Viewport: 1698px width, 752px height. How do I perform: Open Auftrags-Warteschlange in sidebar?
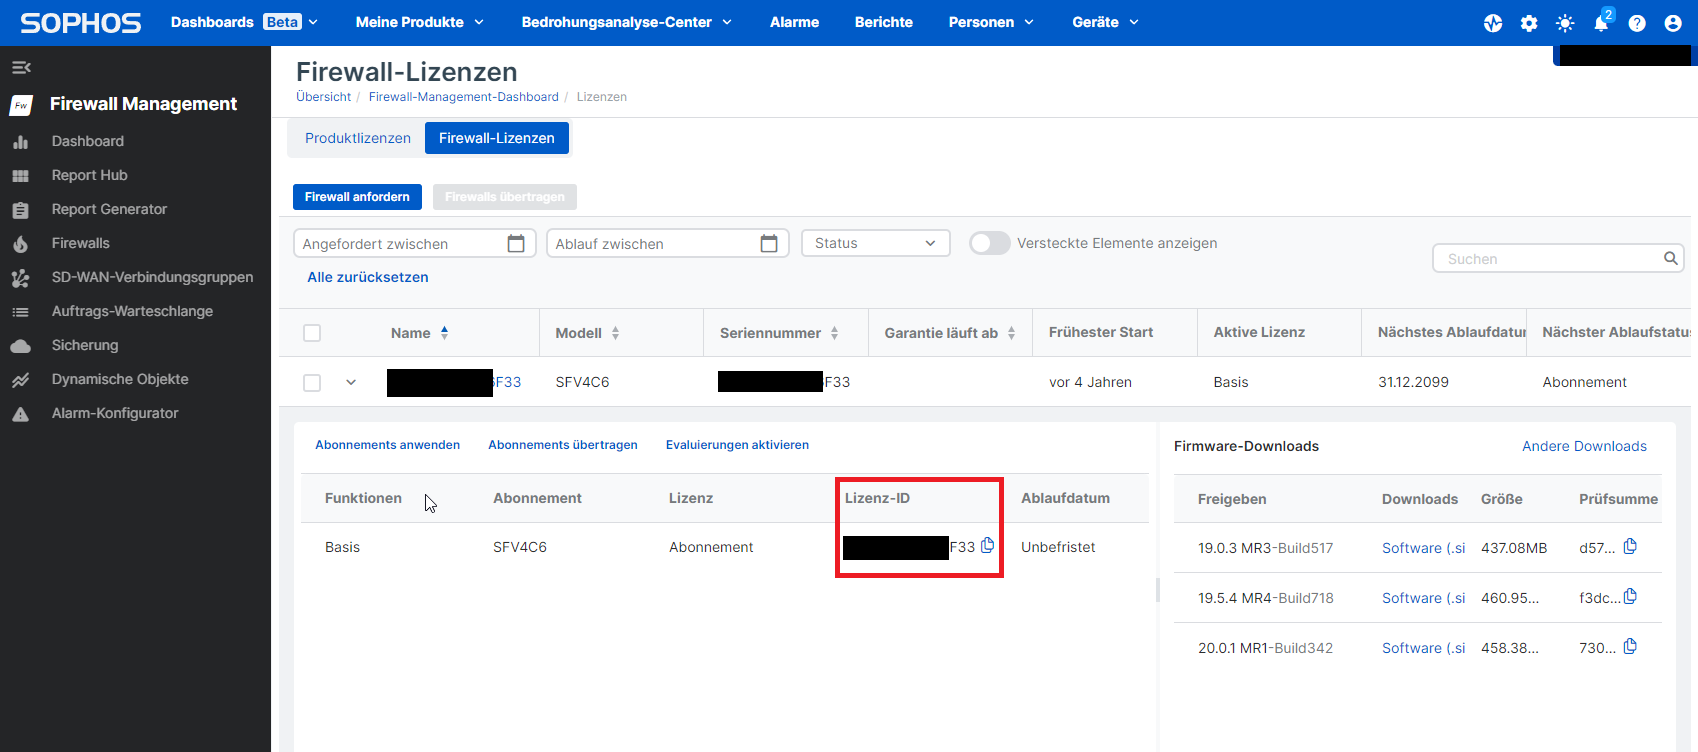[x=132, y=311]
